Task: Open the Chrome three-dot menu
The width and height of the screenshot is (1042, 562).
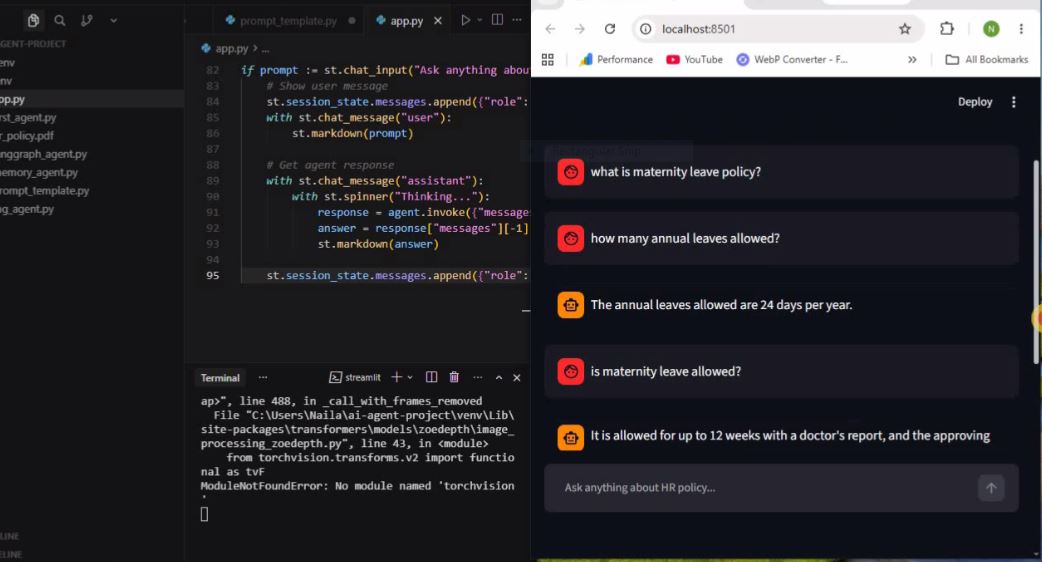Action: tap(1021, 29)
